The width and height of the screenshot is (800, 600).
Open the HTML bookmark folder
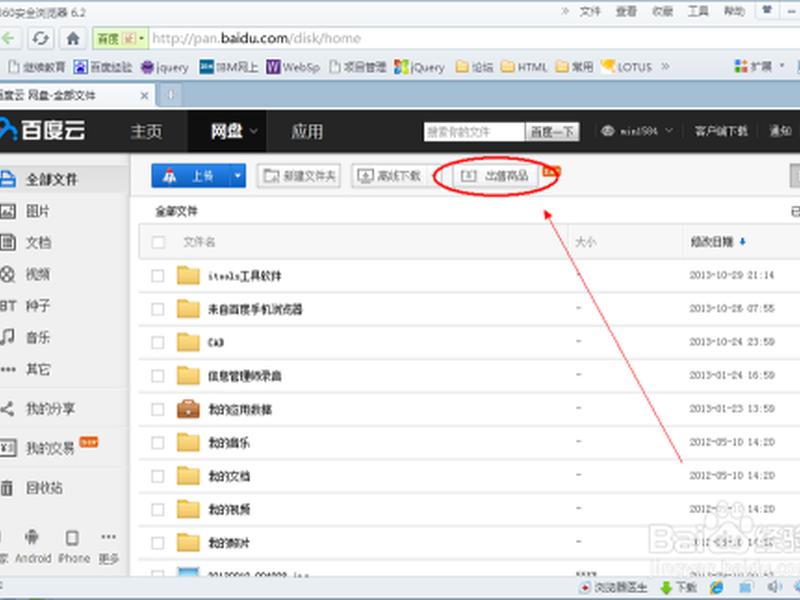pyautogui.click(x=524, y=67)
